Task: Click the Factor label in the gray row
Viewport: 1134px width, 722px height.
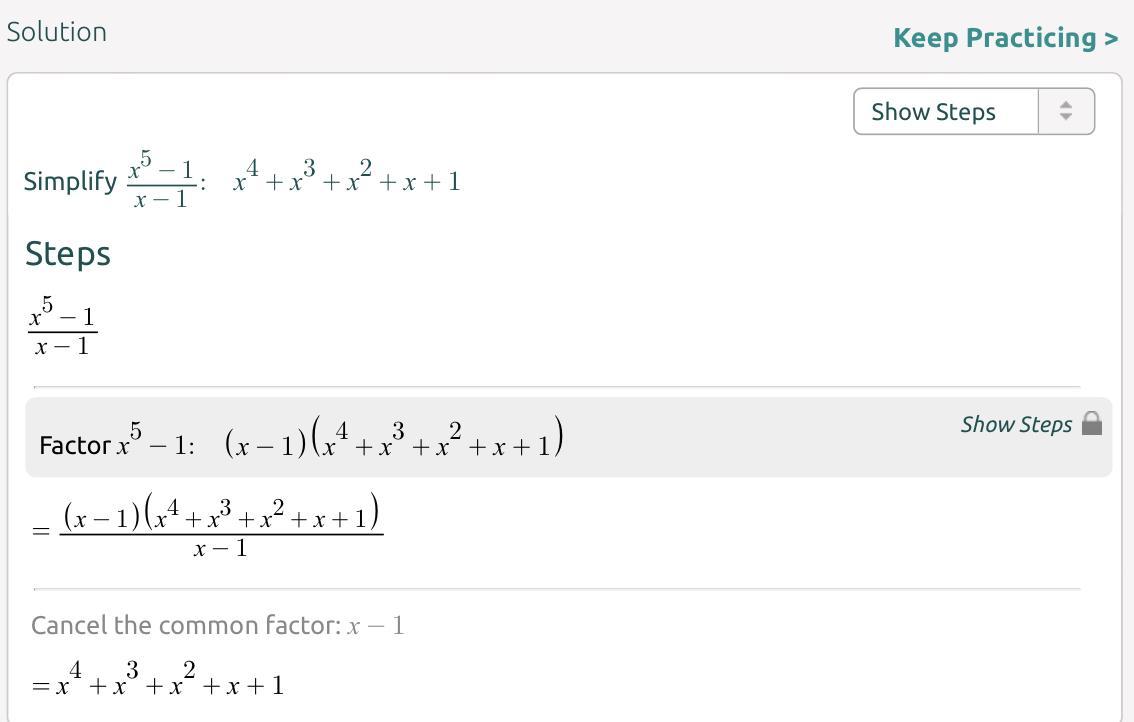Action: (74, 446)
